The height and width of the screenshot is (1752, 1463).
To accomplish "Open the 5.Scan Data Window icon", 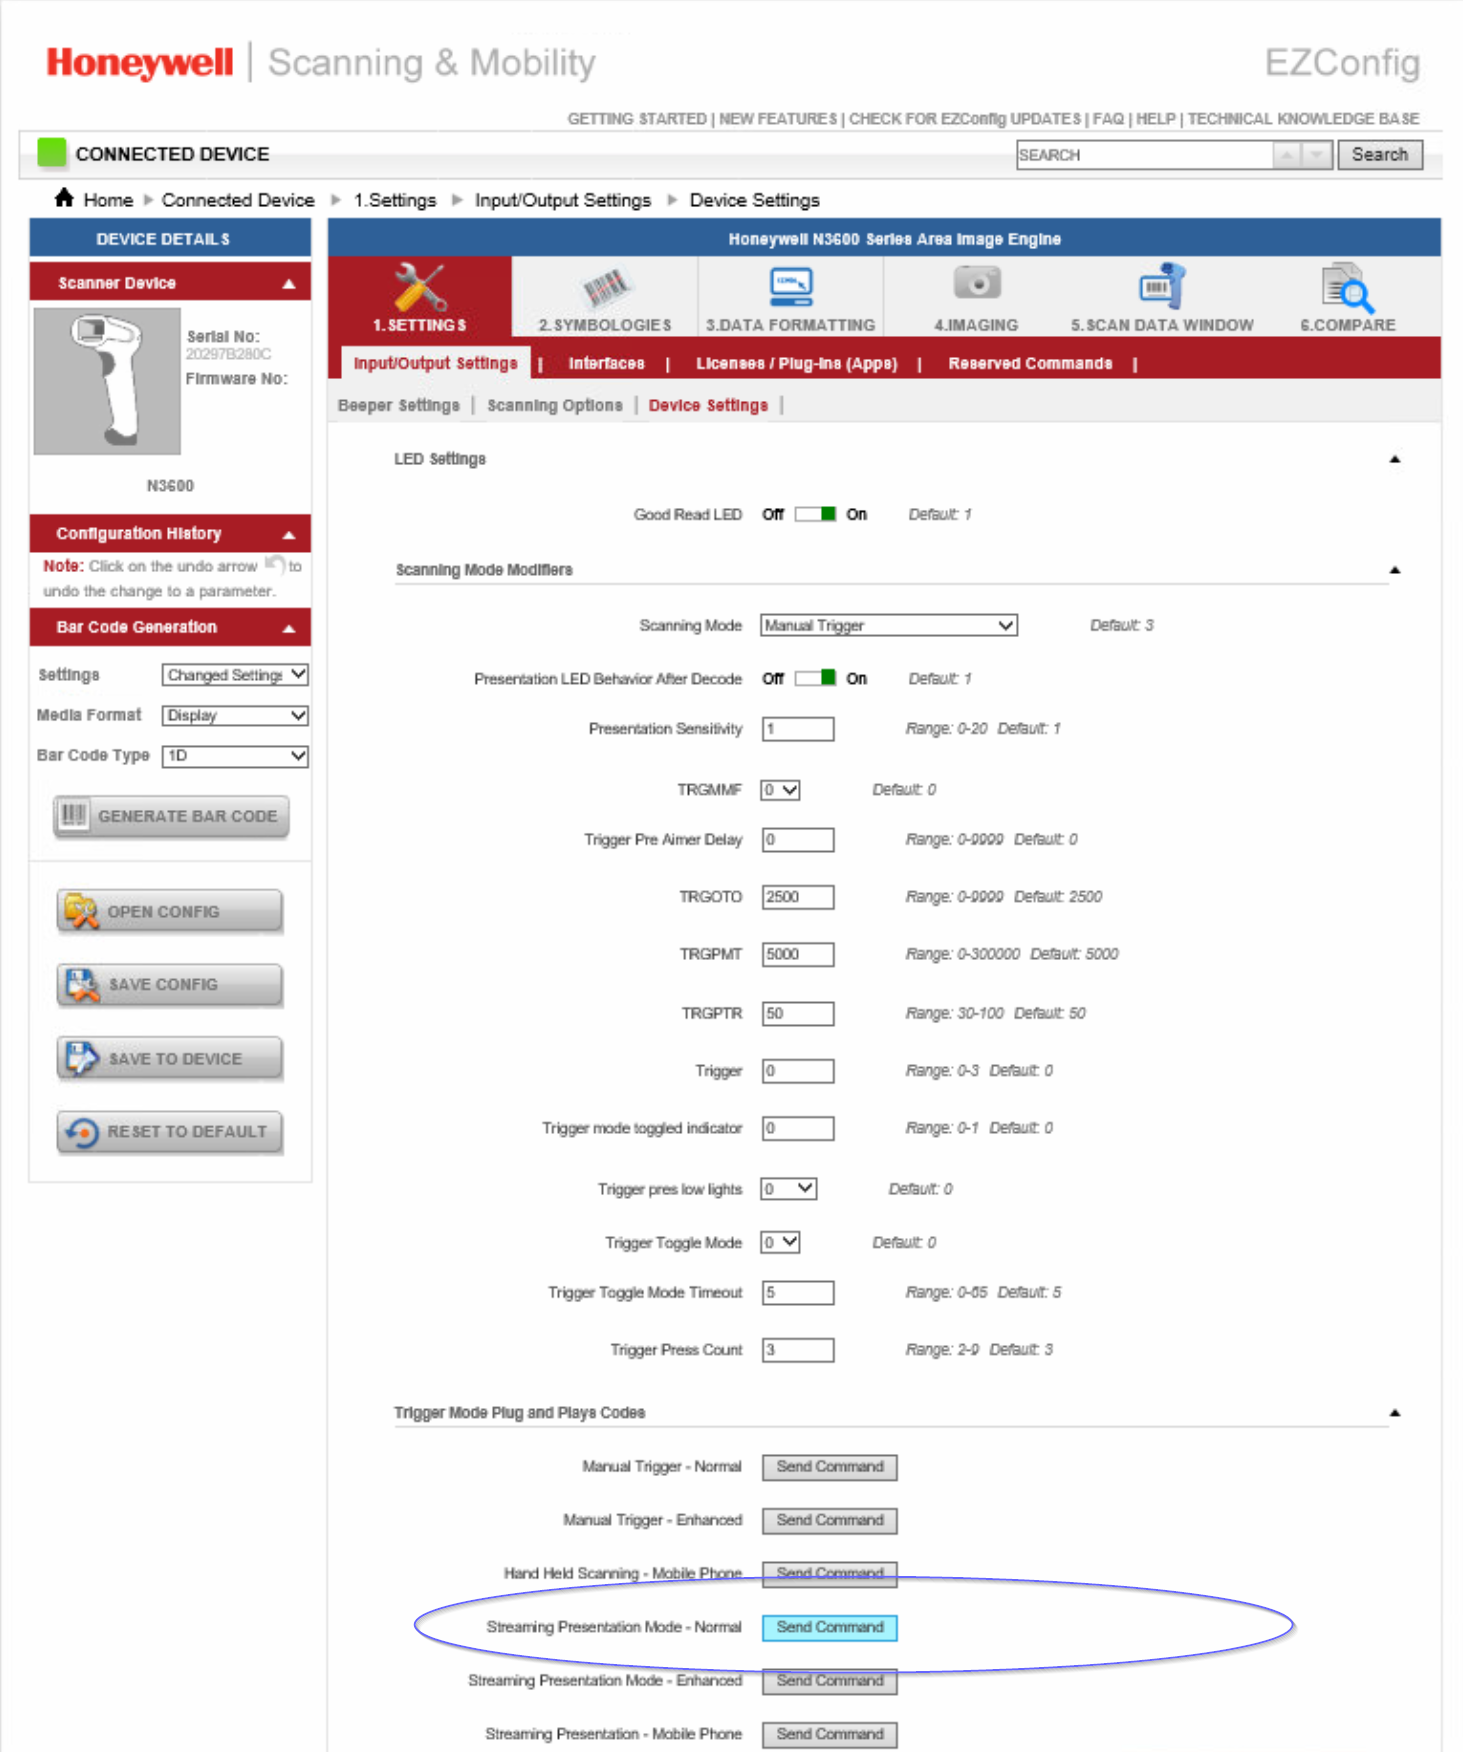I will coord(1161,296).
